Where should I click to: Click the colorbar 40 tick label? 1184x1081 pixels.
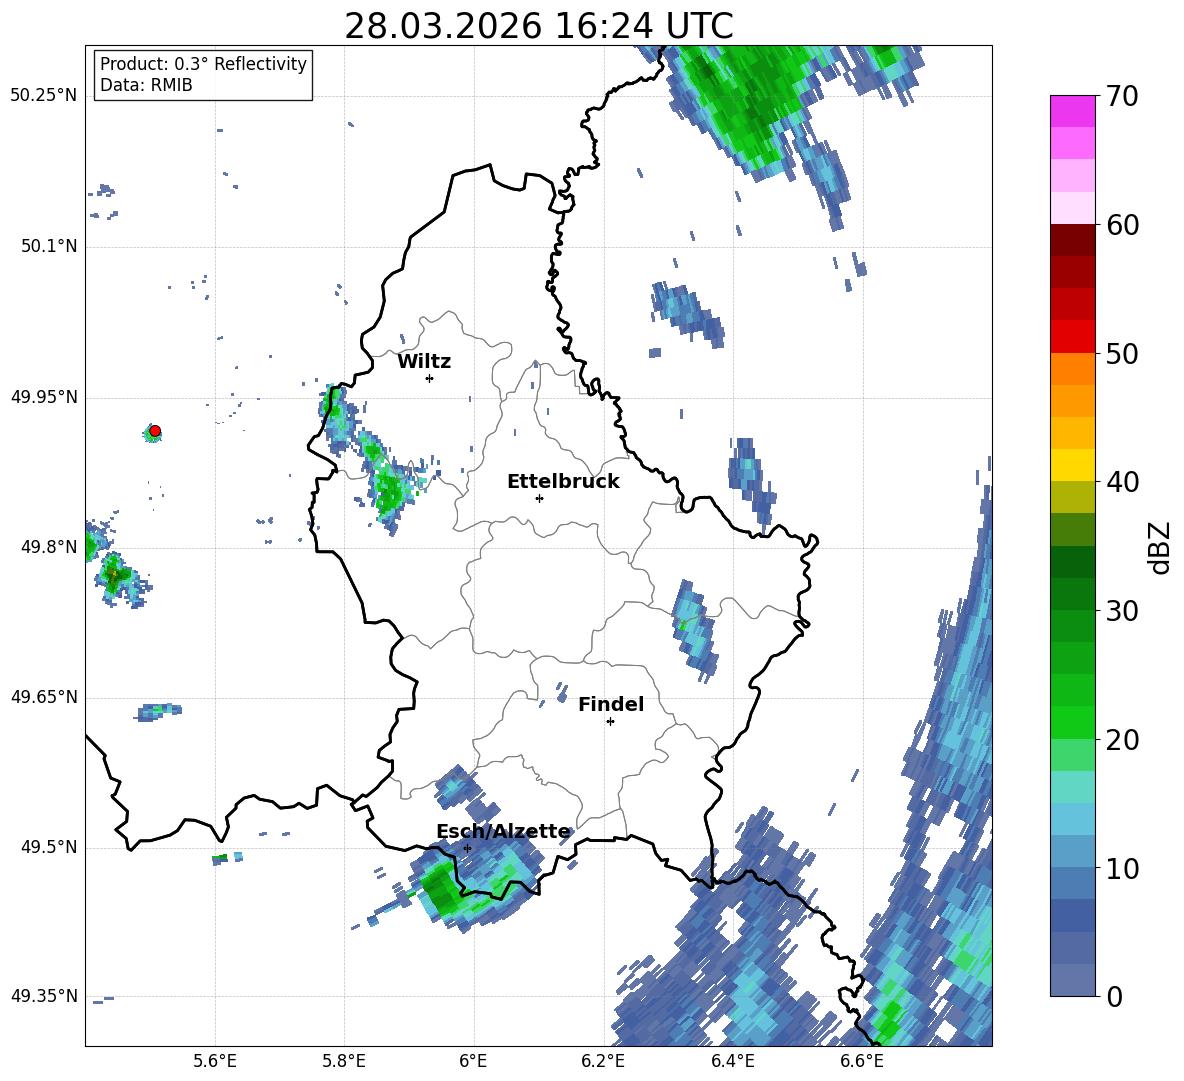coord(1123,482)
